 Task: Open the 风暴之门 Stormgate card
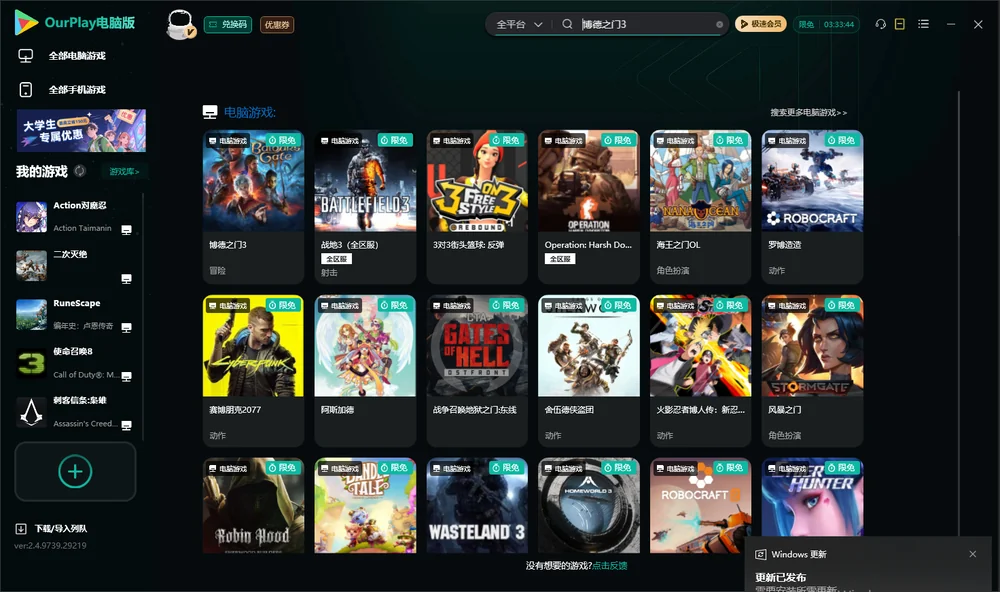coord(812,371)
